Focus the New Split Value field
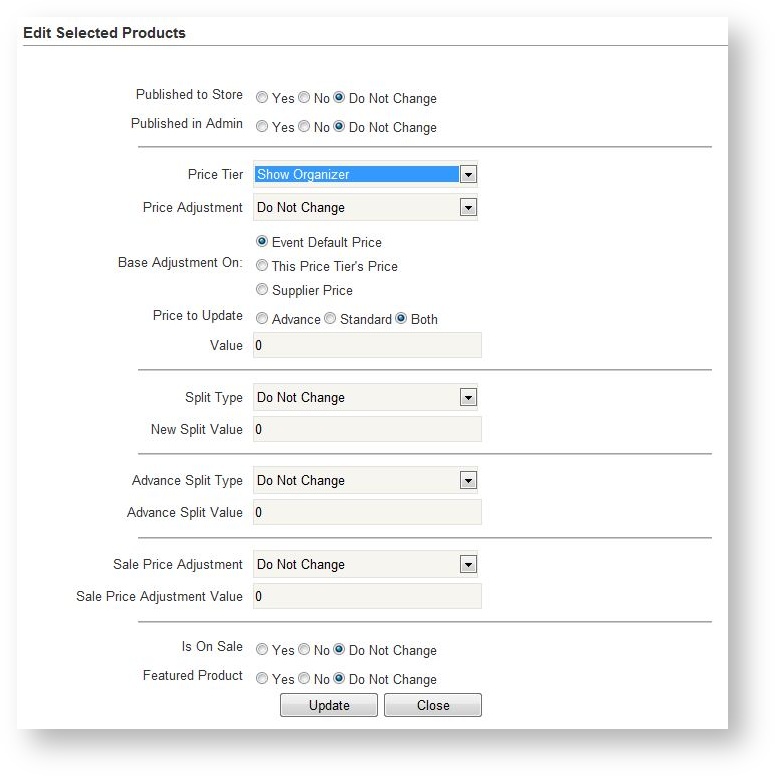This screenshot has height=777, width=776. click(366, 429)
